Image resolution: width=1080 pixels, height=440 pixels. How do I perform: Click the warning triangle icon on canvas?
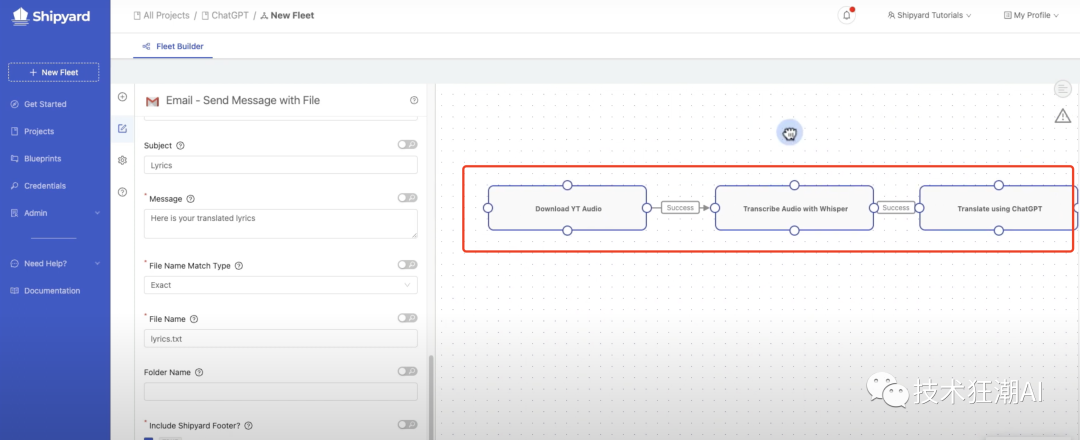point(1063,116)
